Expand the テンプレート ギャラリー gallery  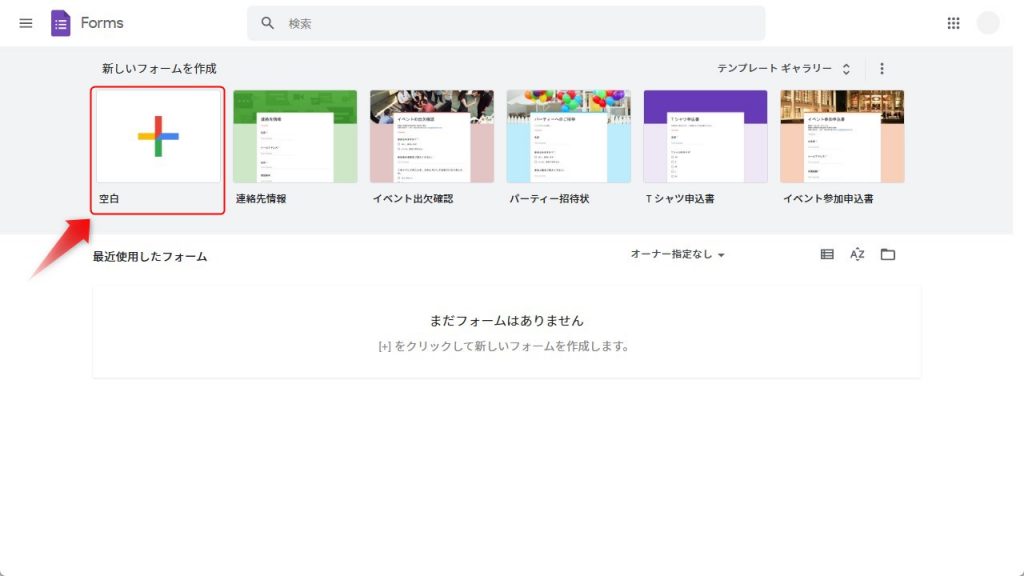(x=784, y=69)
